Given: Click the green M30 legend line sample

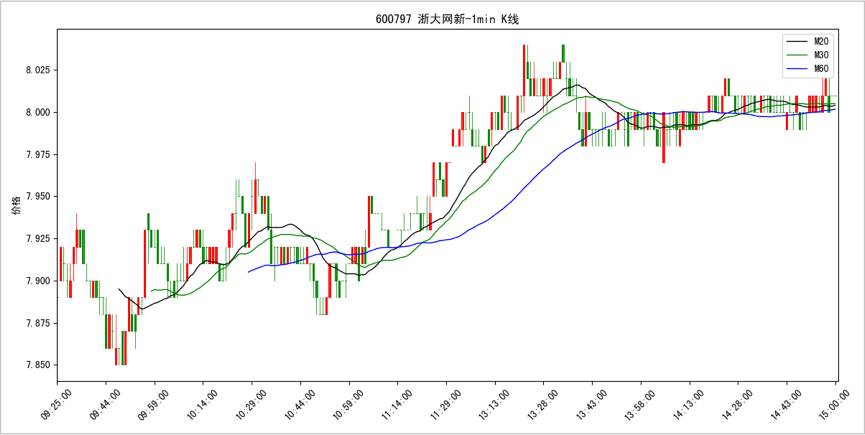Looking at the screenshot, I should pyautogui.click(x=797, y=55).
